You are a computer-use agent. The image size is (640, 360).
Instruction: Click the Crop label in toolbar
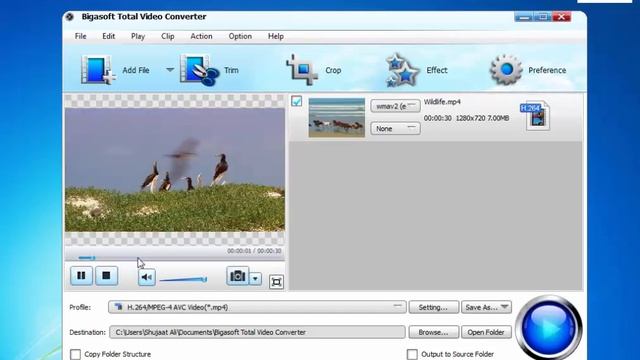pyautogui.click(x=333, y=70)
